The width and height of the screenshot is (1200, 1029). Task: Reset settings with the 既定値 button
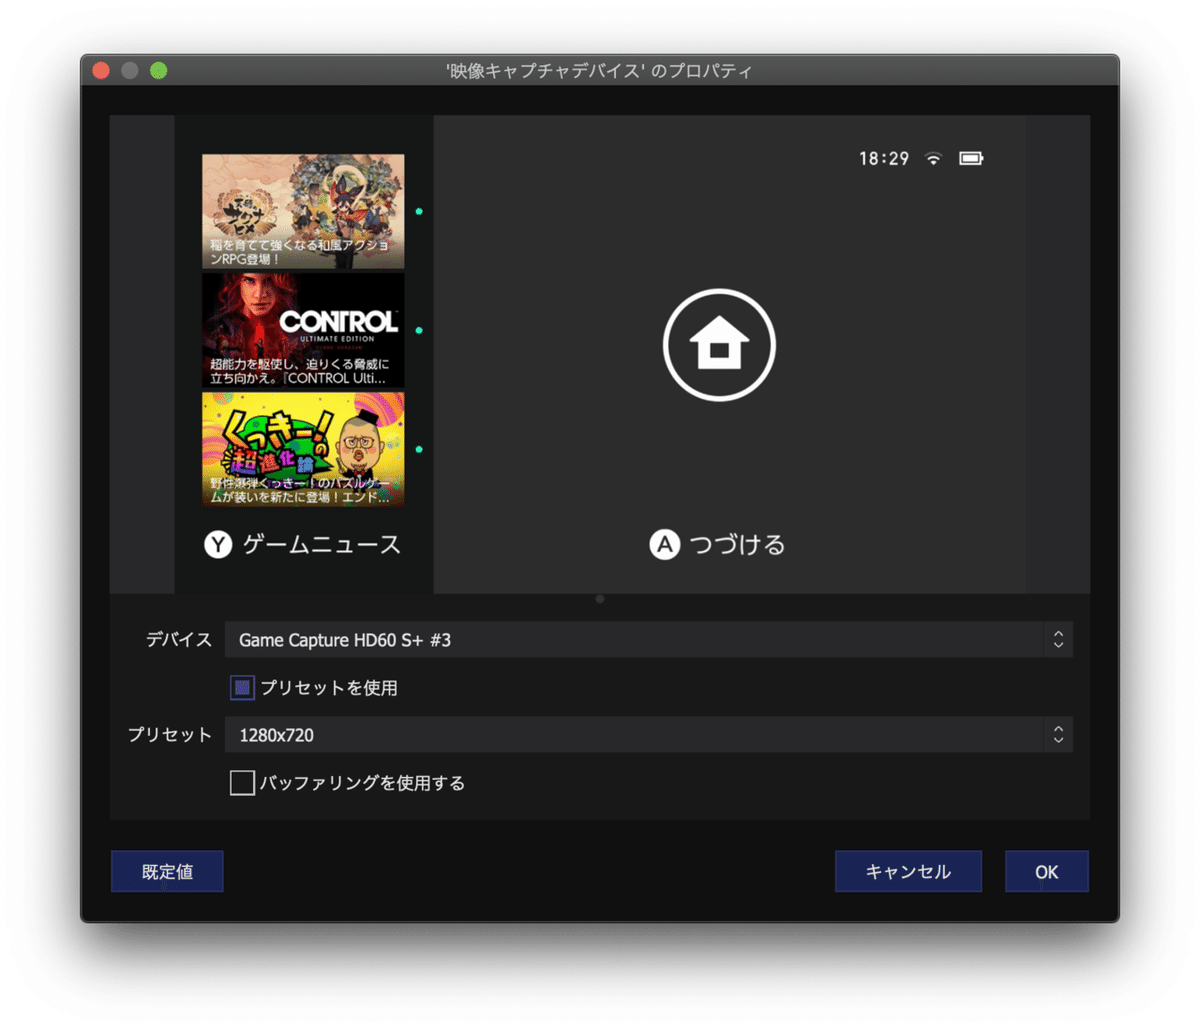pos(167,871)
